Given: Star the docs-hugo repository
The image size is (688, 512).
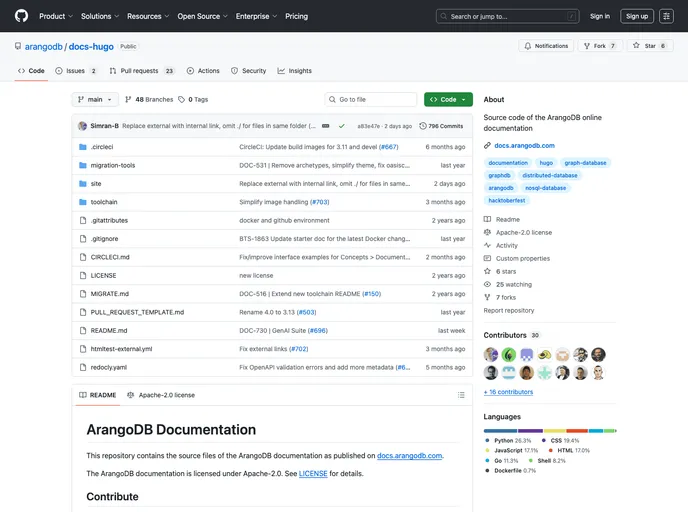Looking at the screenshot, I should 650,46.
